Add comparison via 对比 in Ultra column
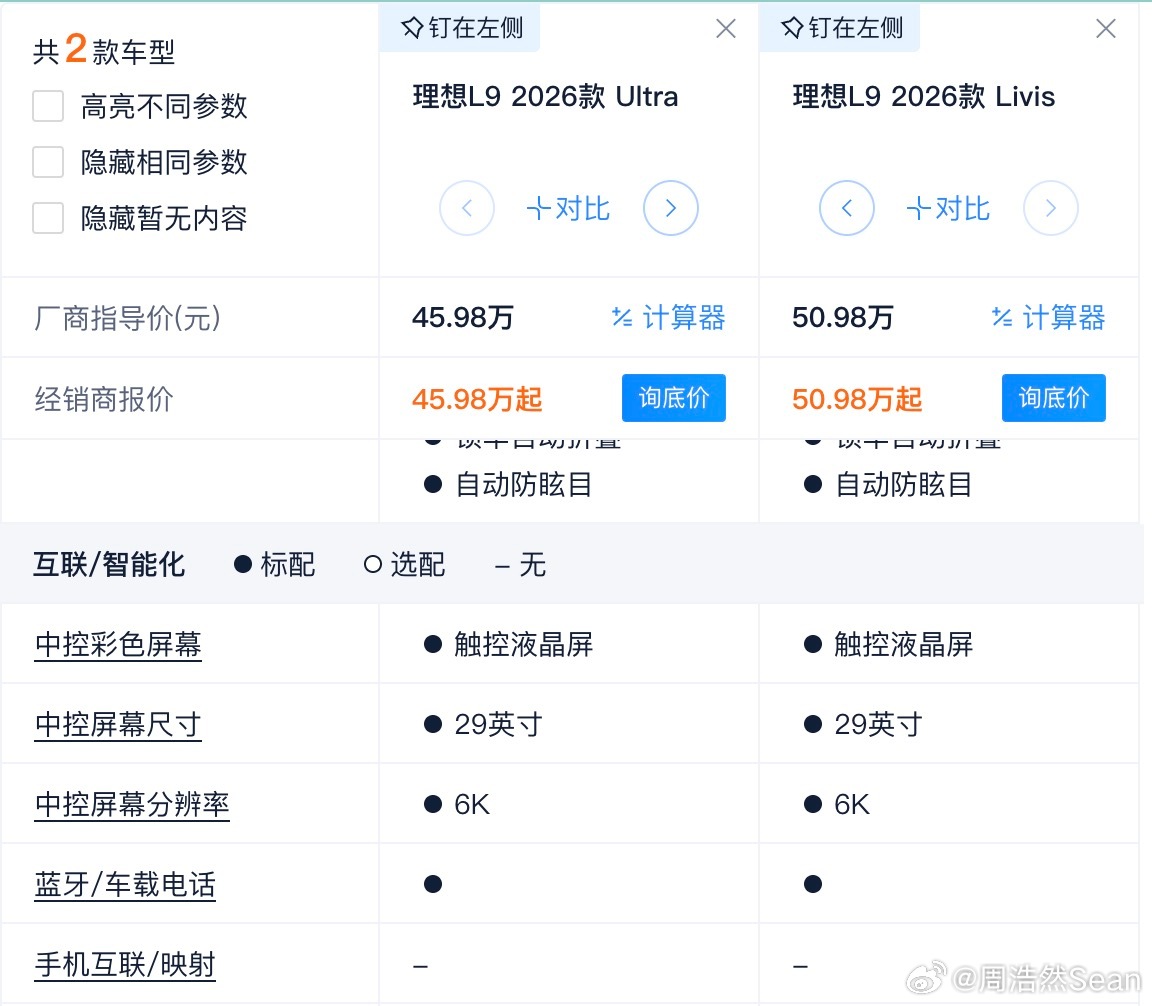The width and height of the screenshot is (1152, 1006). [568, 209]
